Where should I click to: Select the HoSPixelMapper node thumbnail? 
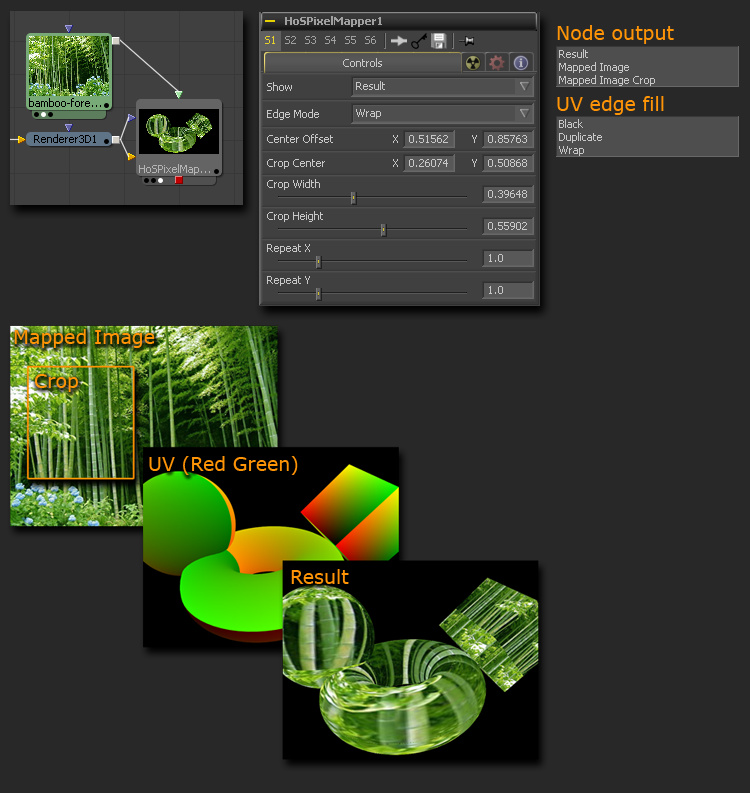coord(179,131)
